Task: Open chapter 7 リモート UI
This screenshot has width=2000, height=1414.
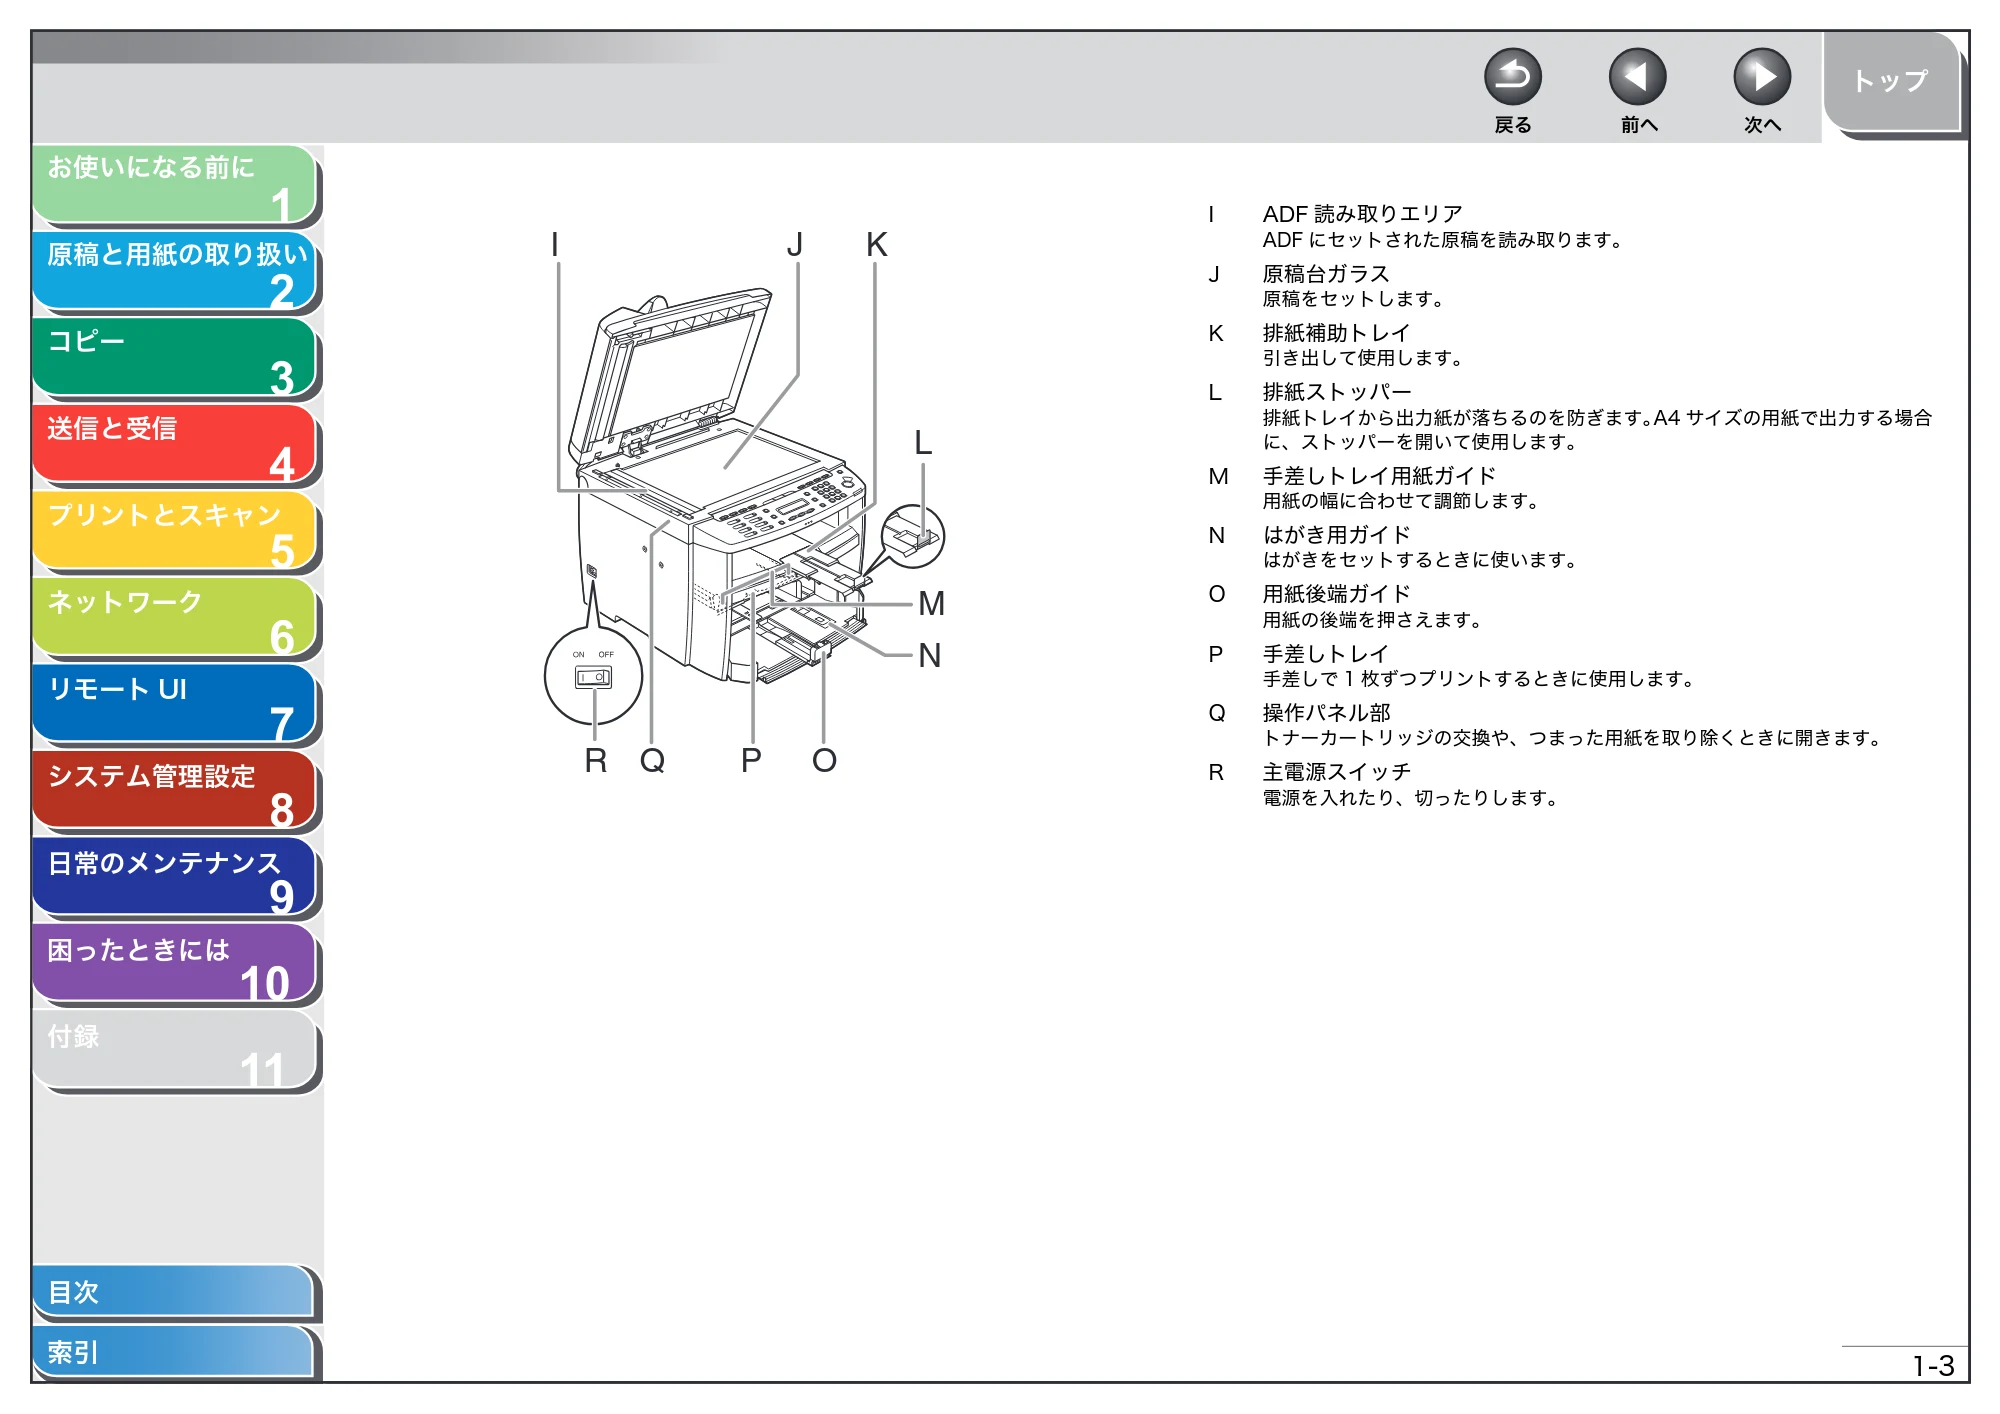Action: click(175, 705)
